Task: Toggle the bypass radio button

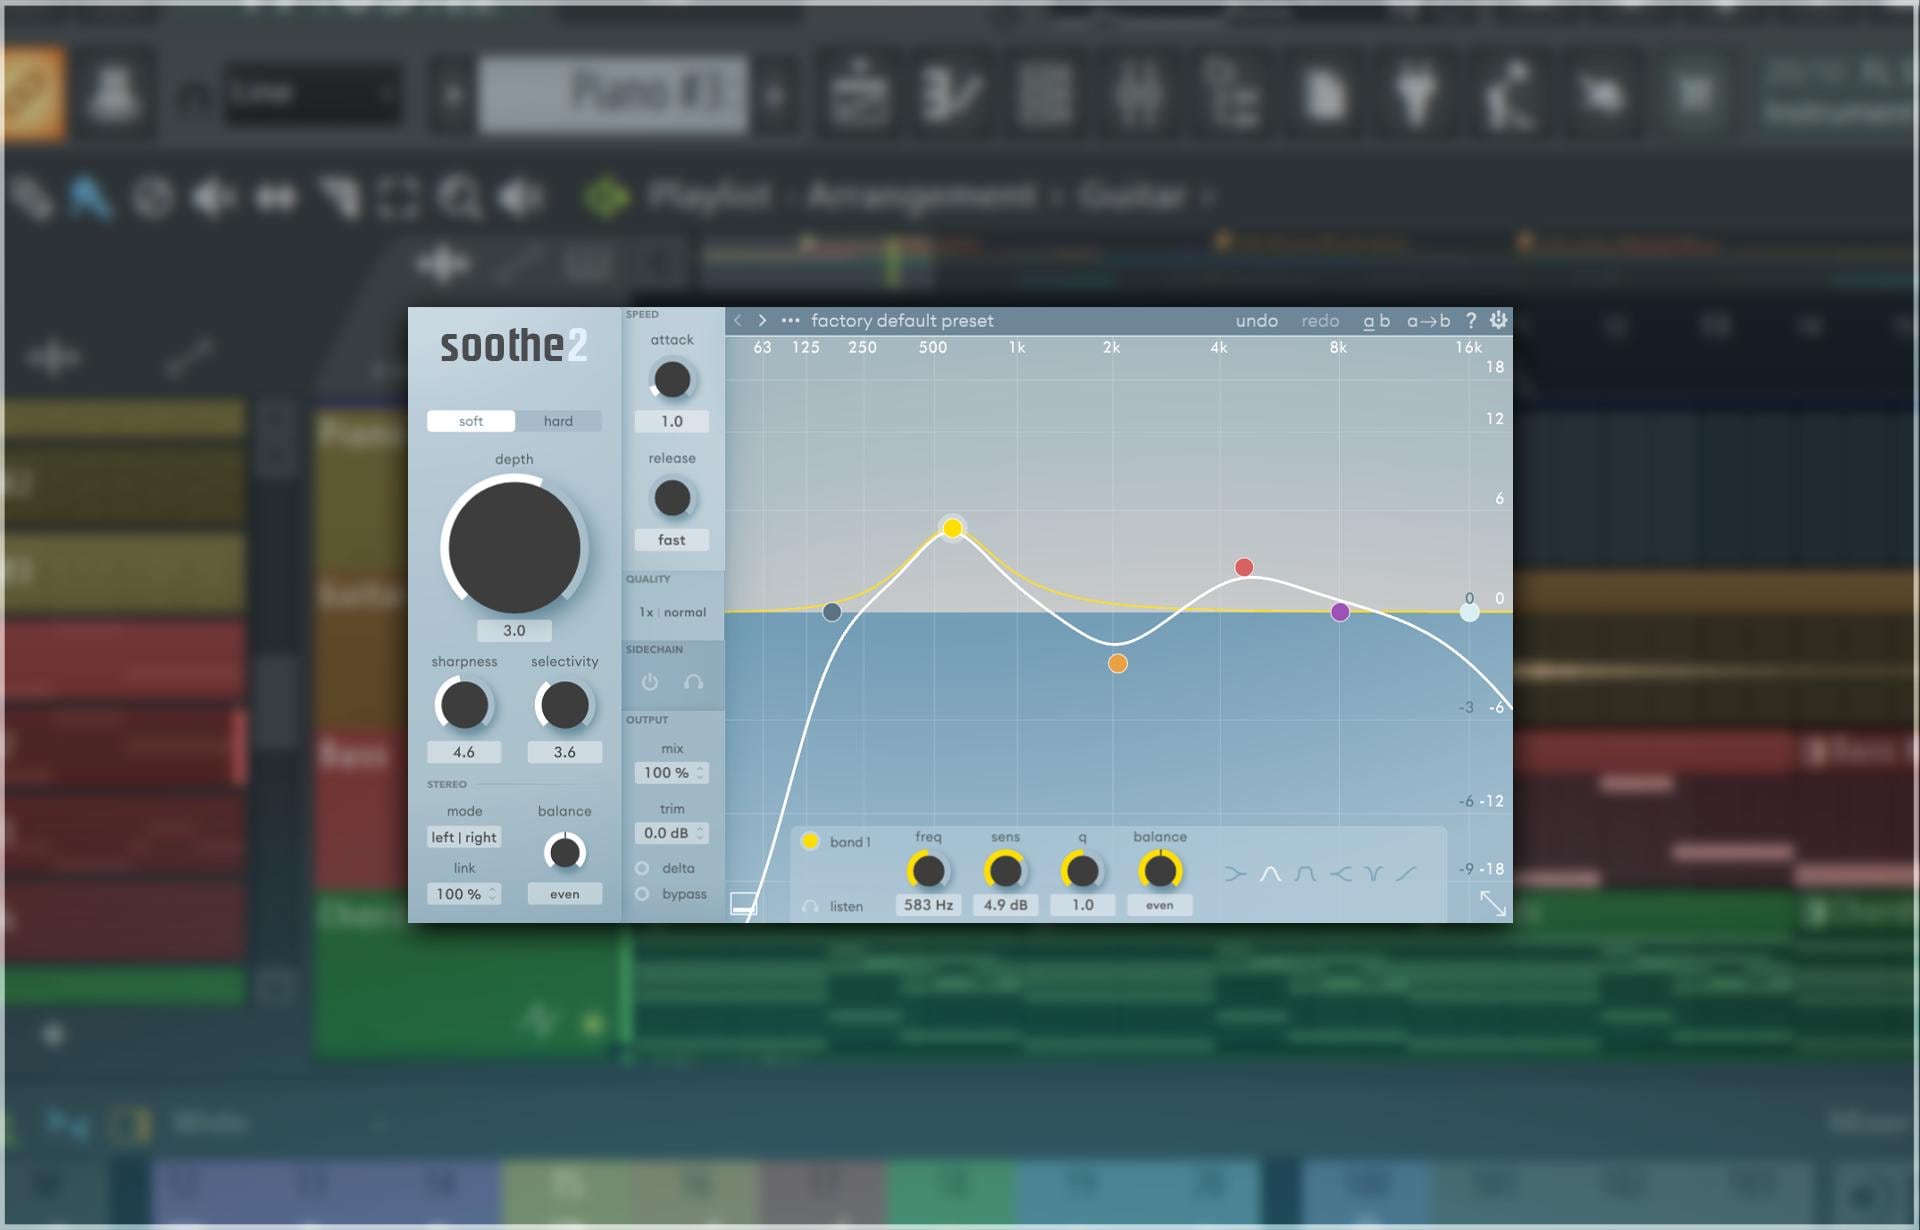Action: [642, 894]
